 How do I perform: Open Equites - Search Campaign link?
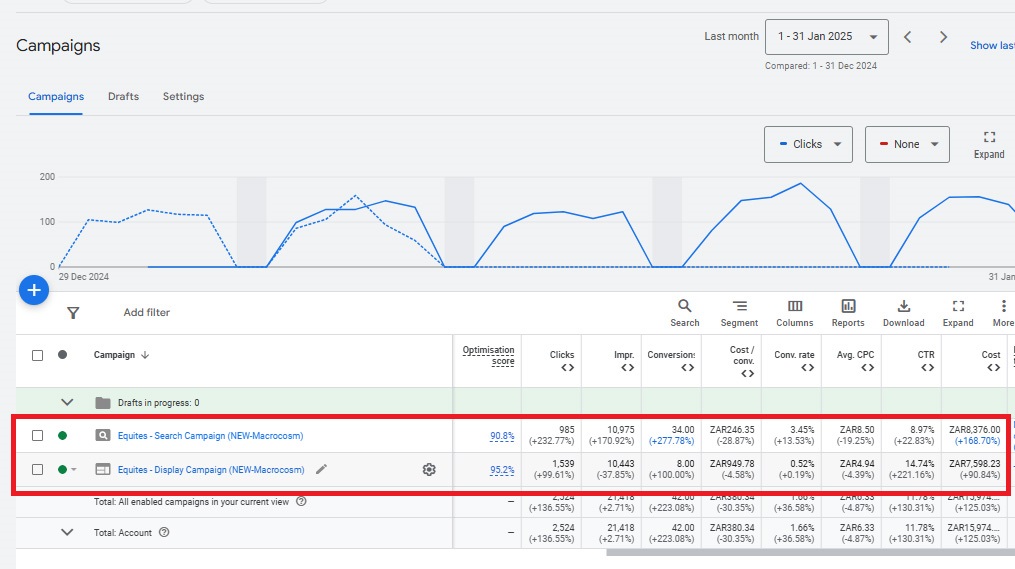pos(210,436)
